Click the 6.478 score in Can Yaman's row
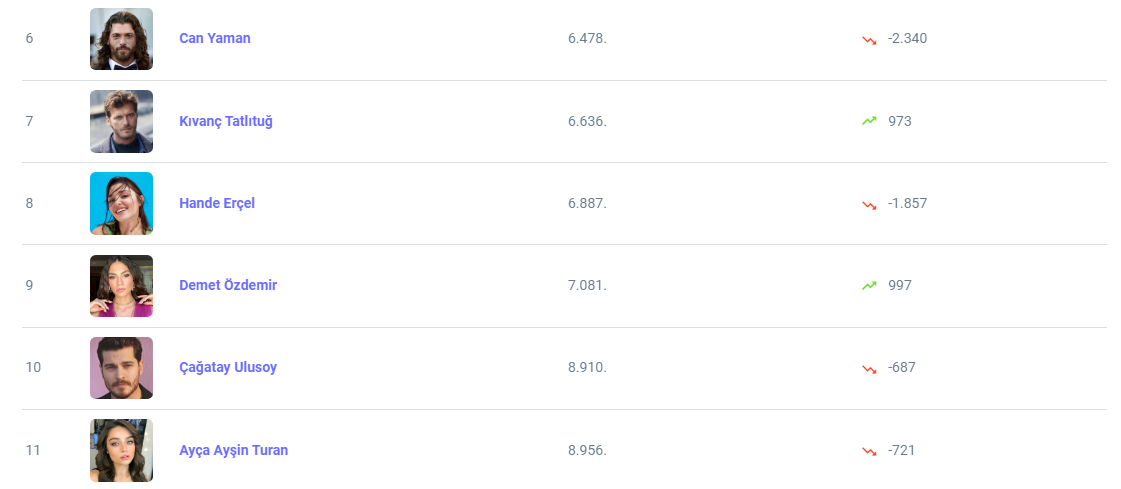1121x489 pixels. point(587,38)
